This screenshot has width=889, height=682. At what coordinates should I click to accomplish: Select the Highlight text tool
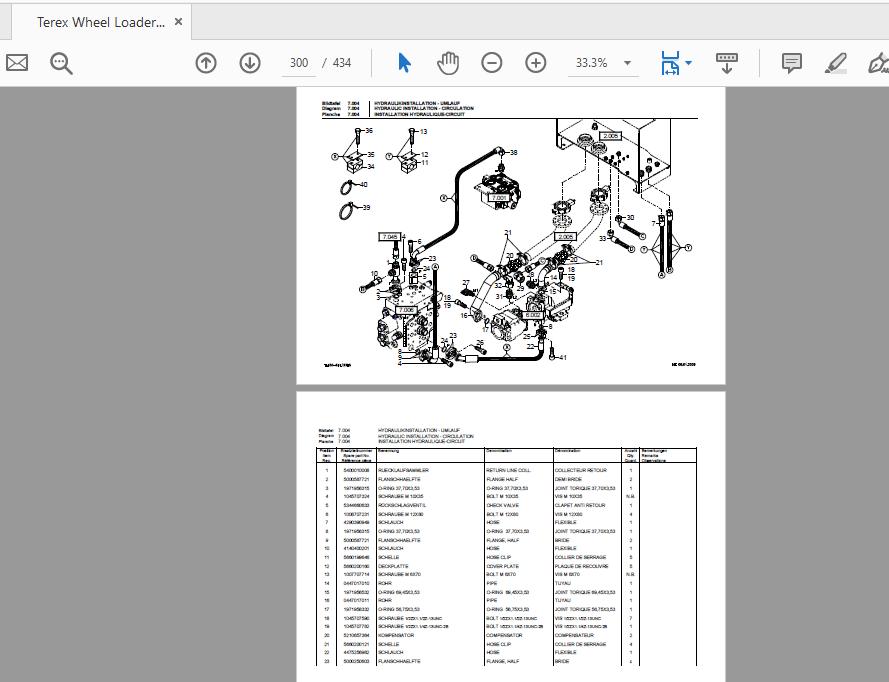coord(836,62)
